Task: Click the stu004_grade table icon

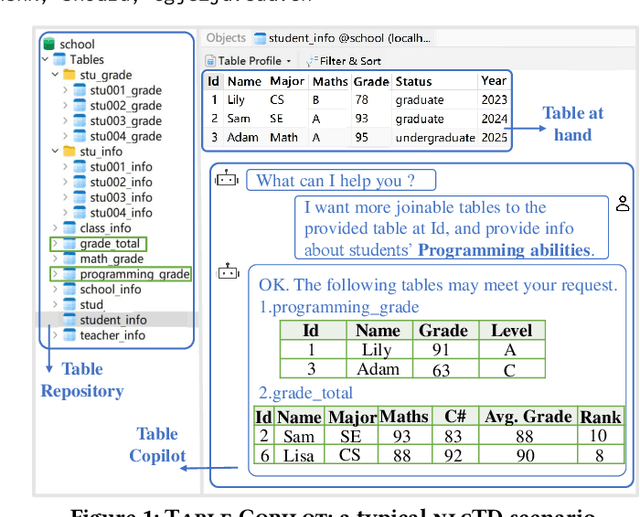Action: (x=80, y=136)
